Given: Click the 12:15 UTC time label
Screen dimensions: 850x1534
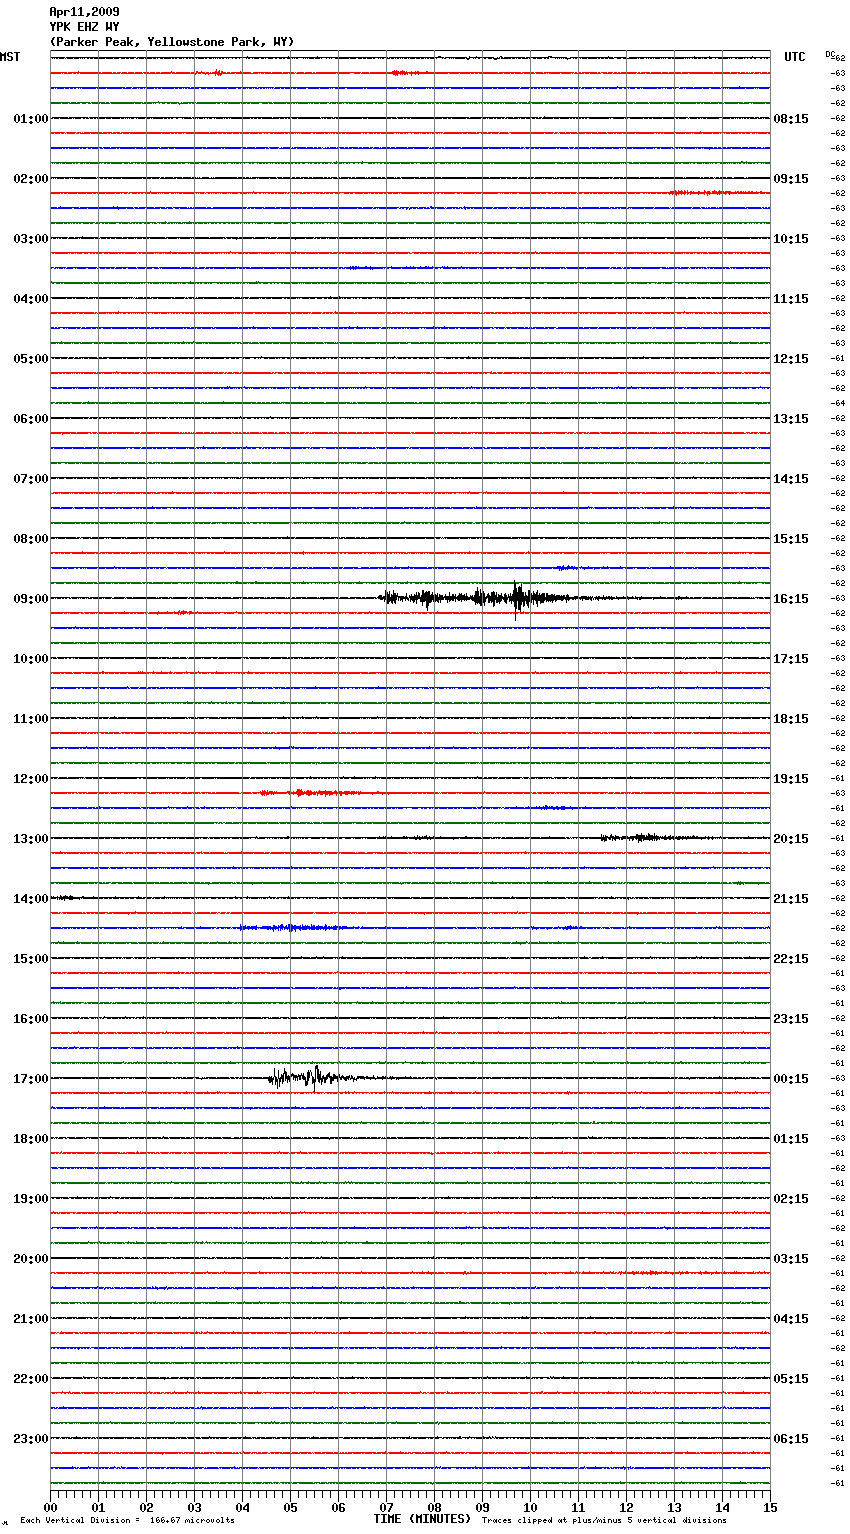Looking at the screenshot, I should [x=791, y=359].
